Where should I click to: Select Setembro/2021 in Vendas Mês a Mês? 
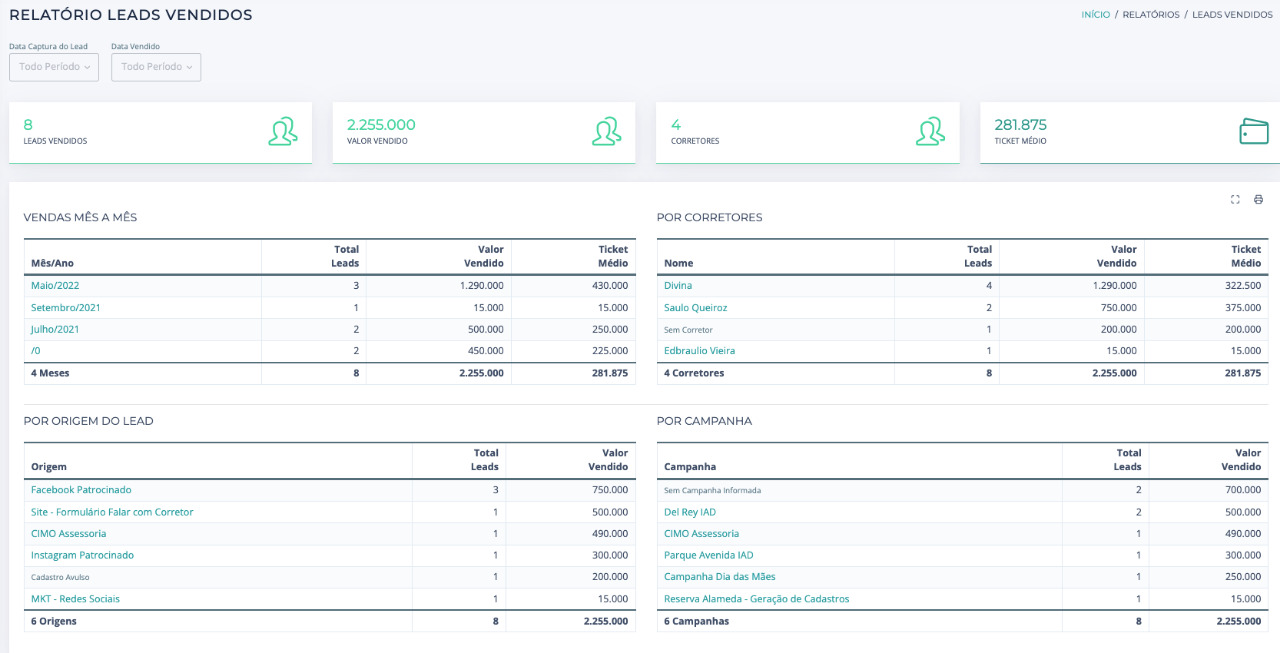[x=65, y=307]
